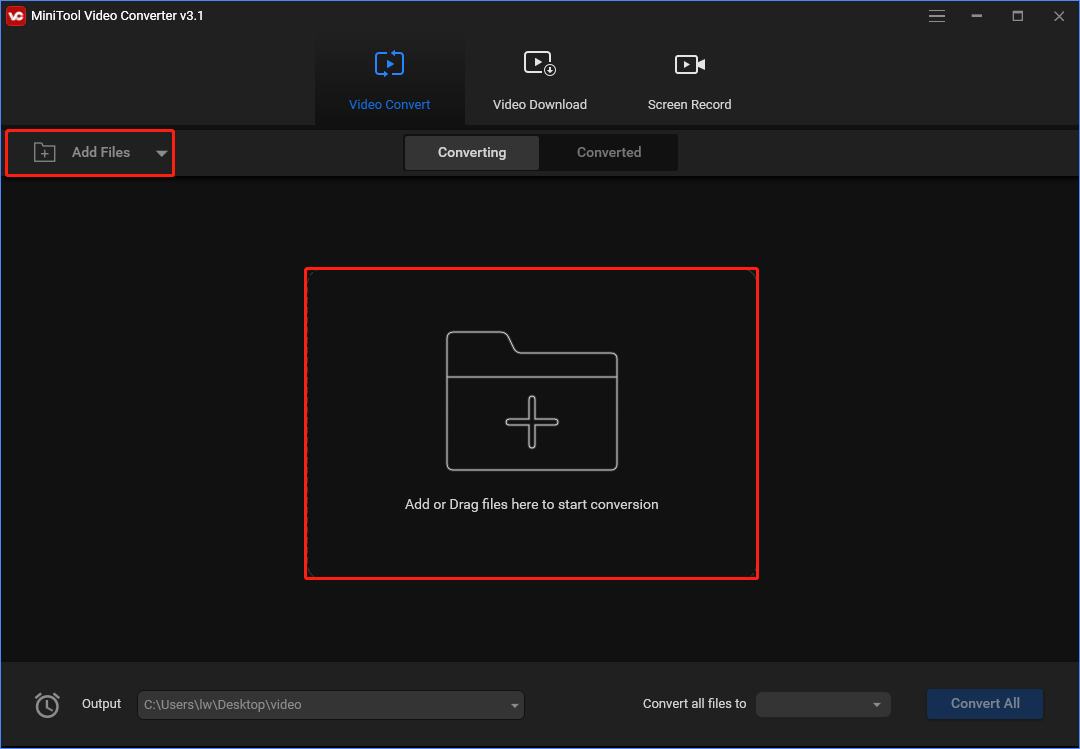The height and width of the screenshot is (749, 1080).
Task: Click the Video Download icon
Action: [539, 63]
